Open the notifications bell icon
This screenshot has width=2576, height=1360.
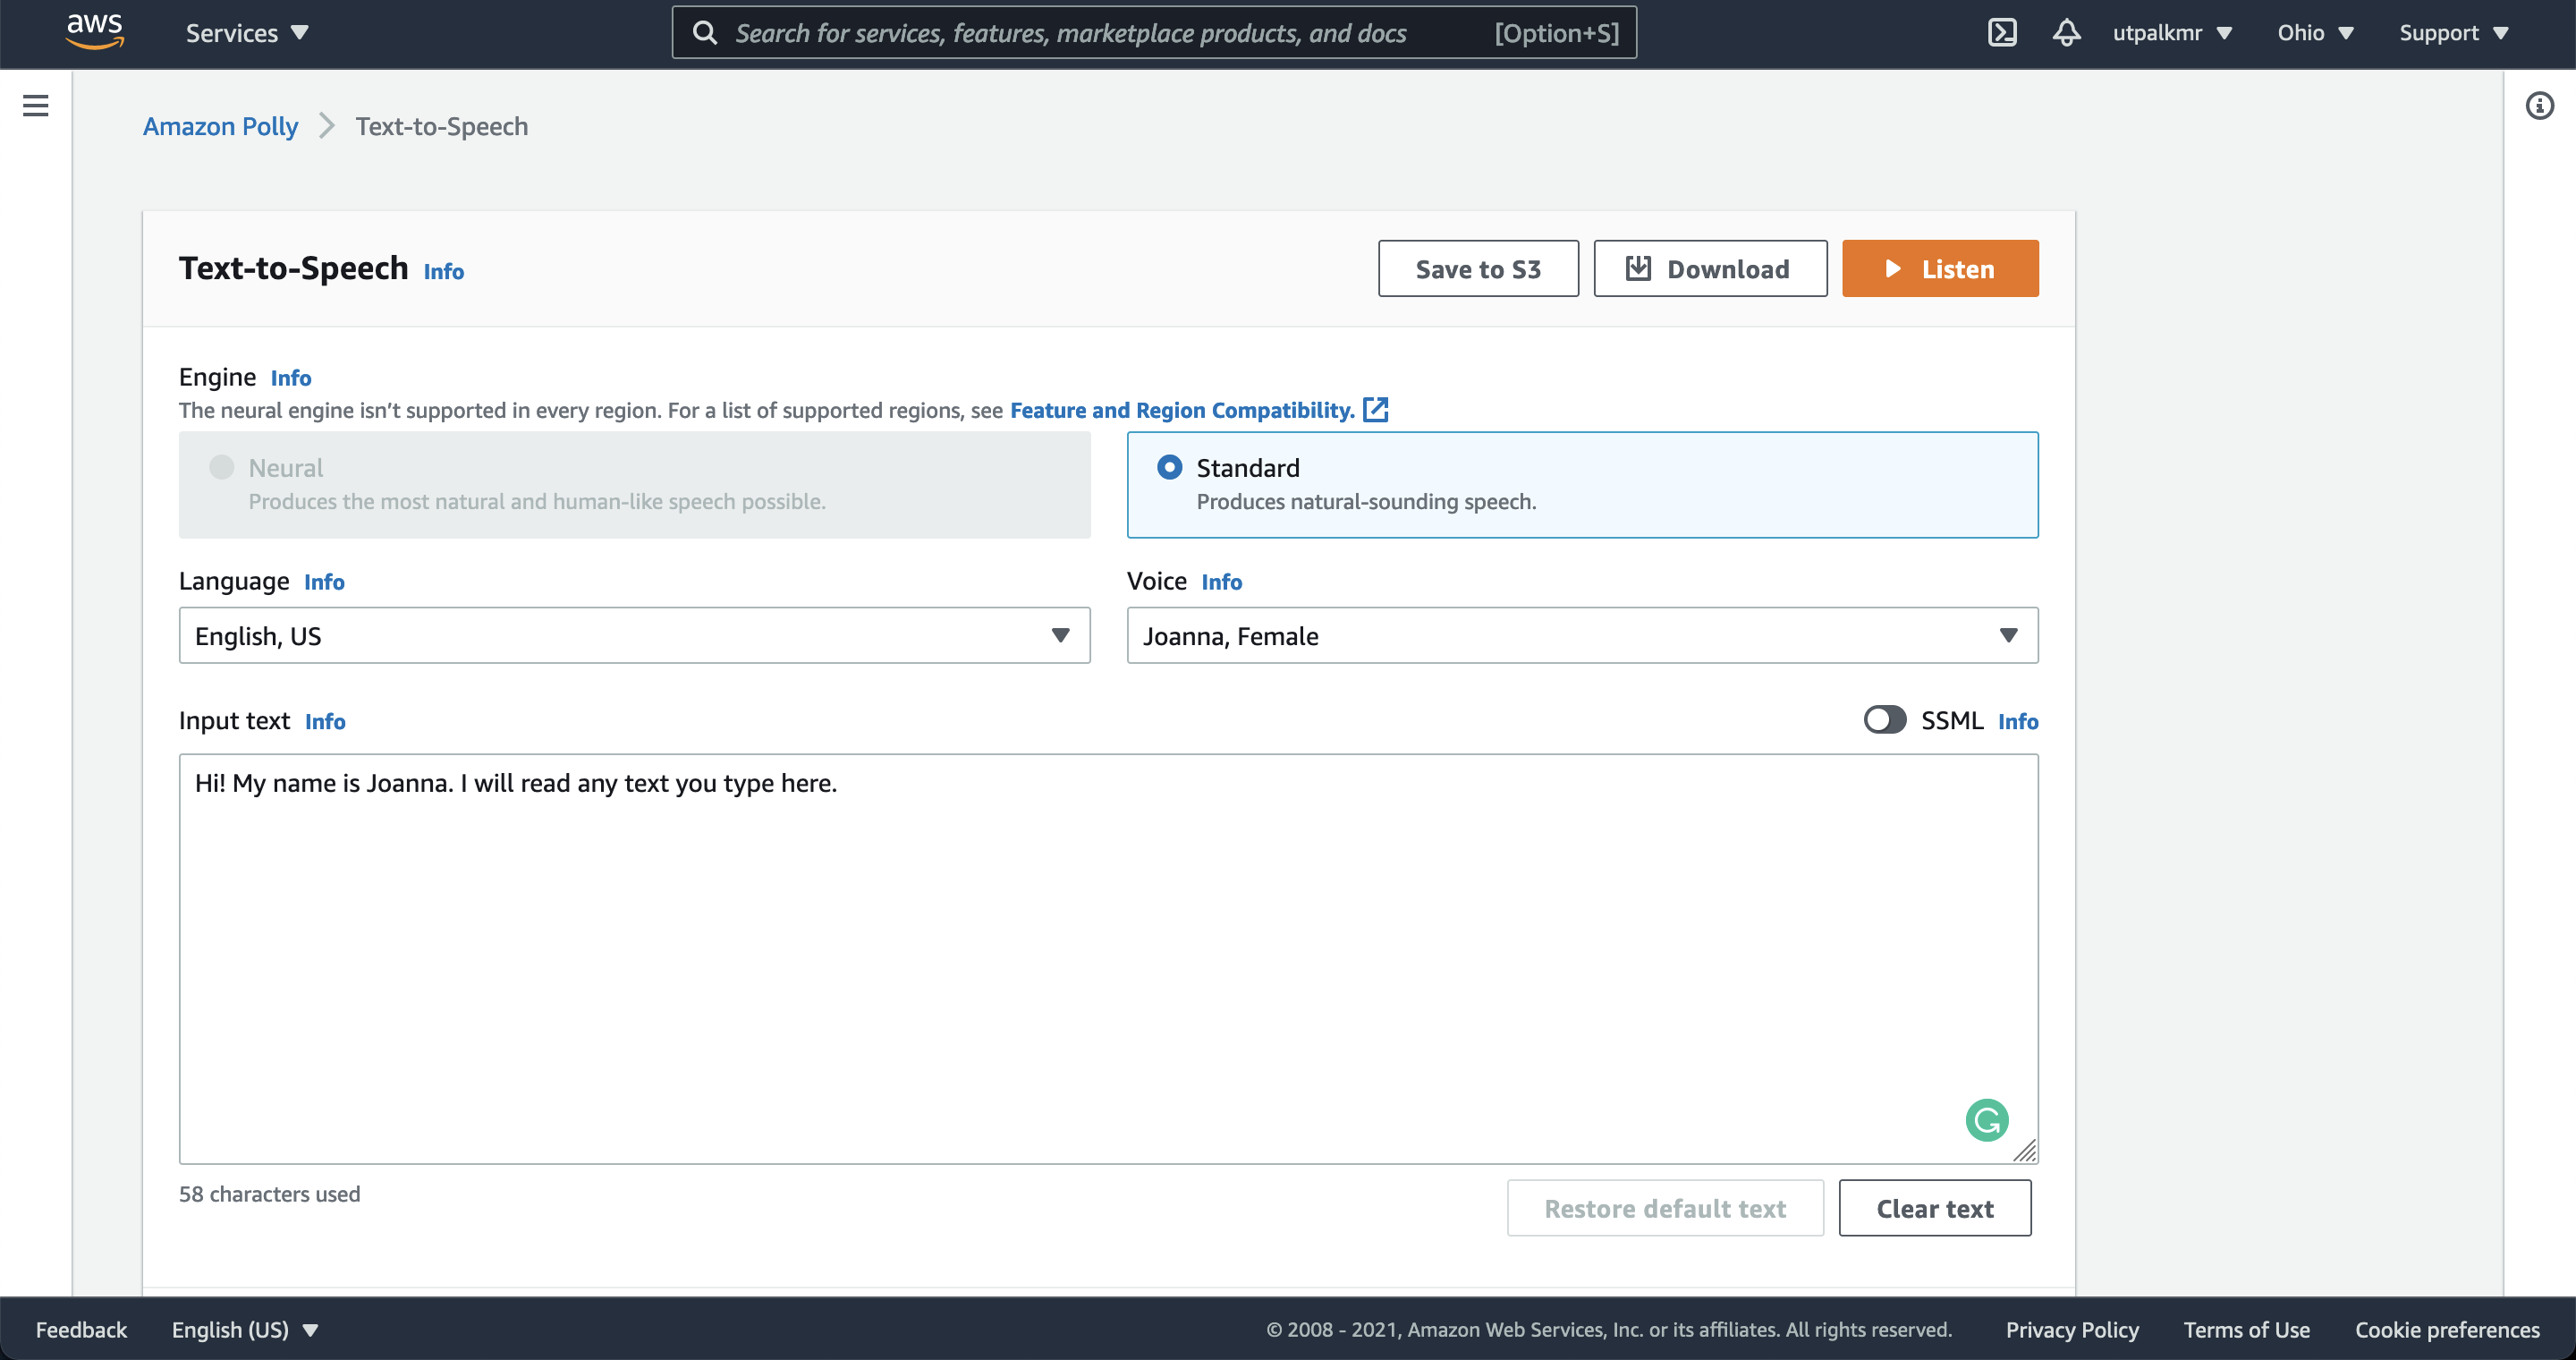(2066, 33)
